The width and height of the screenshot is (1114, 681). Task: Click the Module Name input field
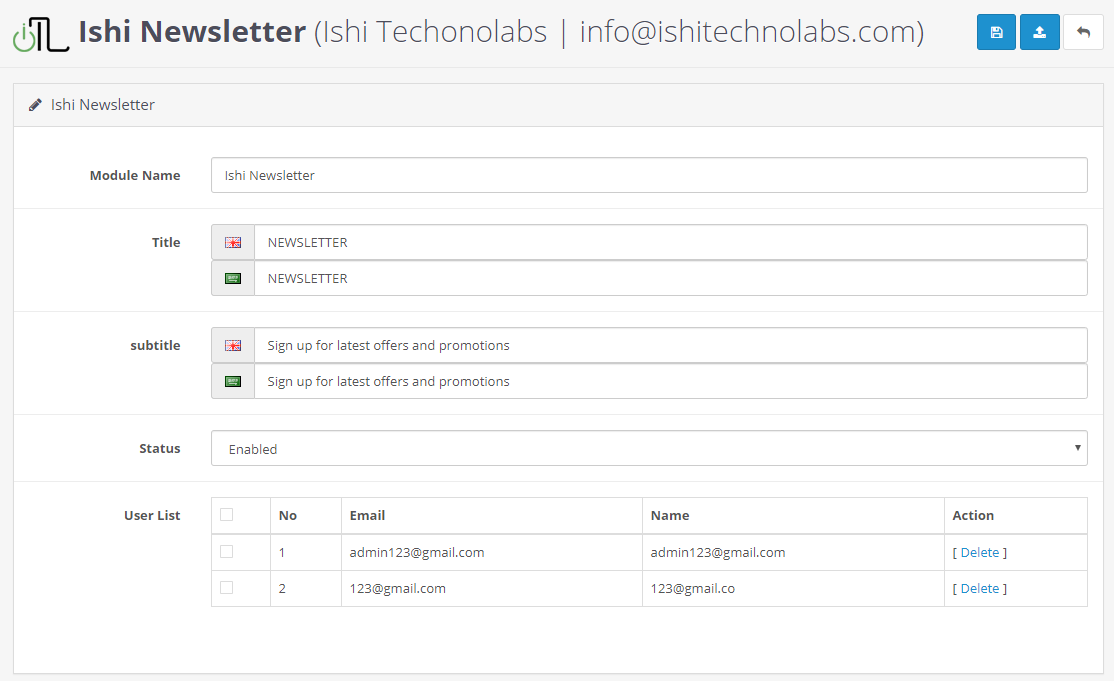point(649,175)
